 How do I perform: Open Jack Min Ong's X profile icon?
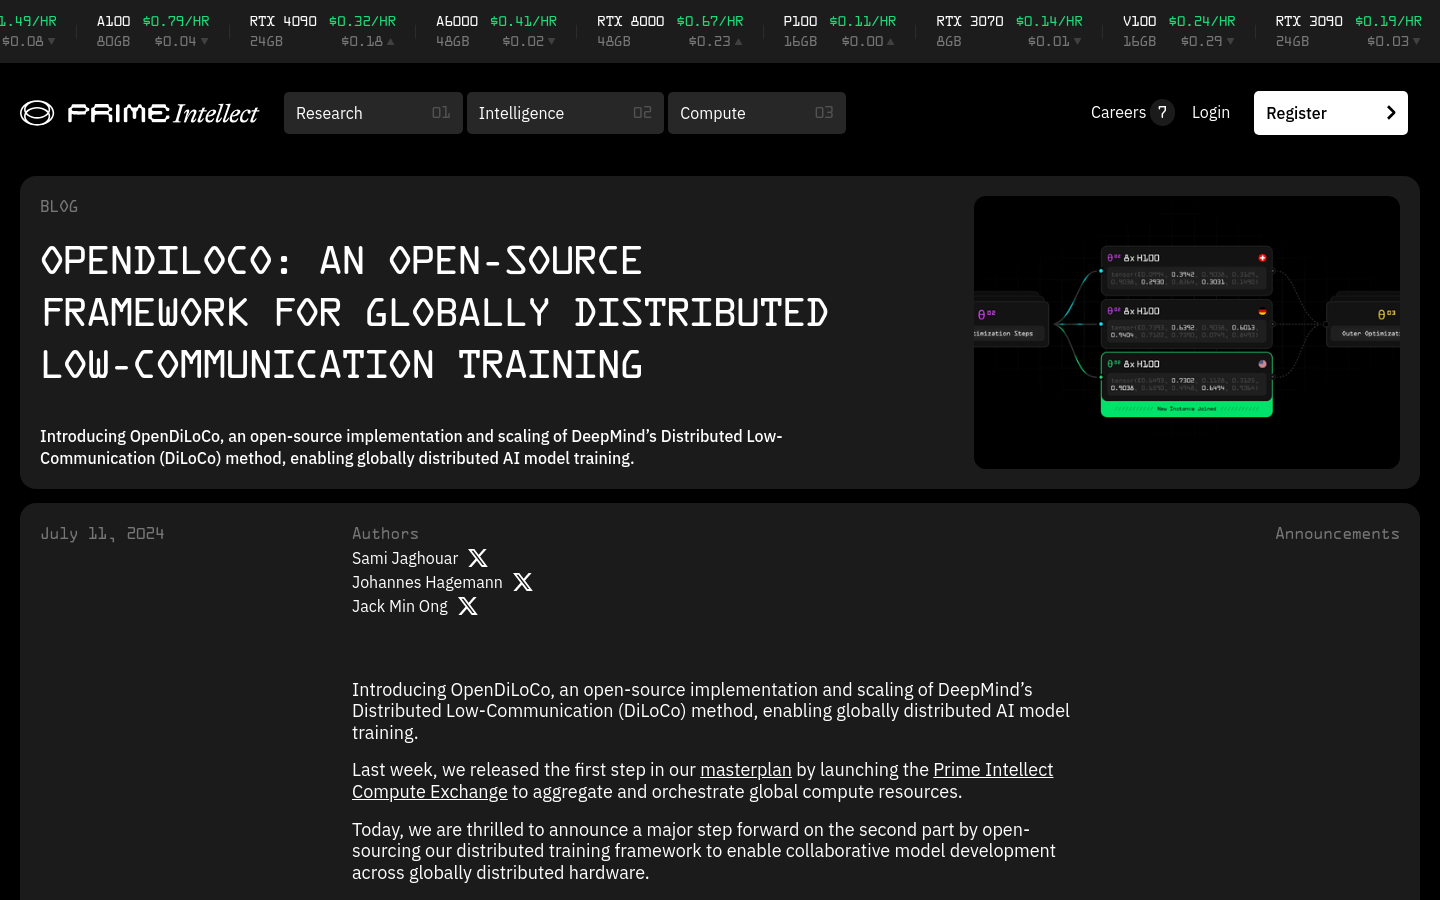[x=468, y=606]
